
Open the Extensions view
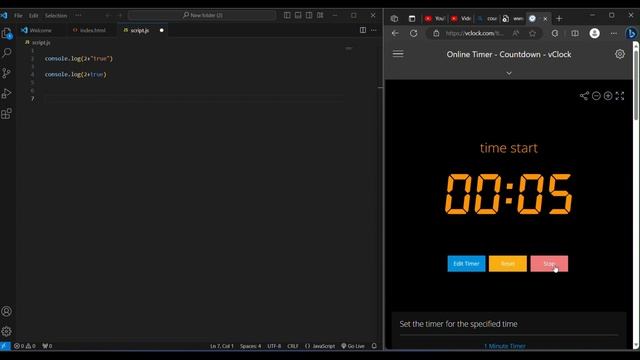click(7, 113)
